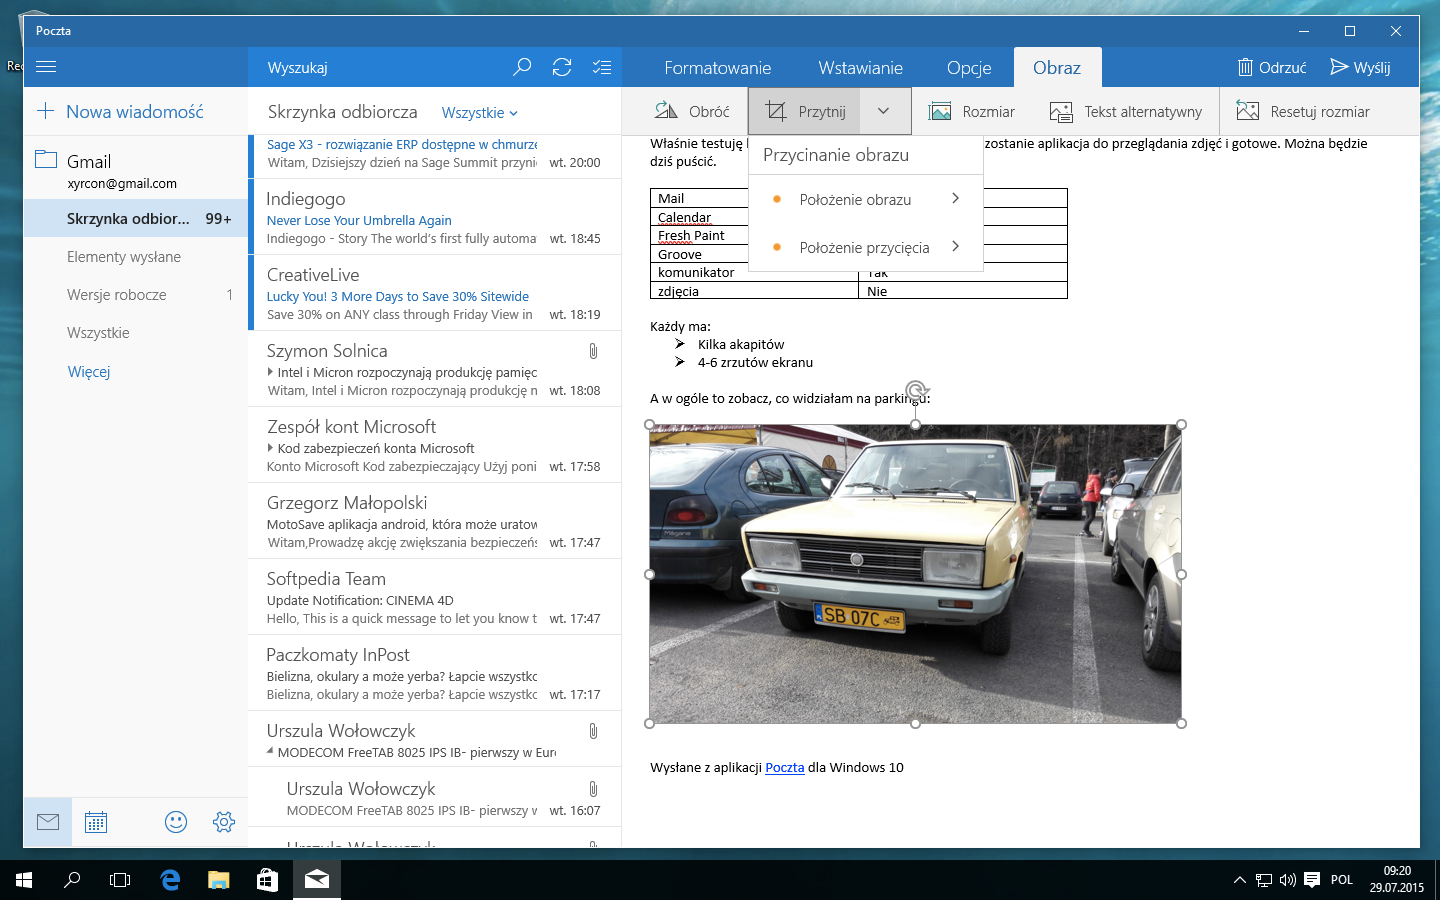This screenshot has height=900, width=1440.
Task: Open Tekst alternatywny option
Action: click(1126, 111)
